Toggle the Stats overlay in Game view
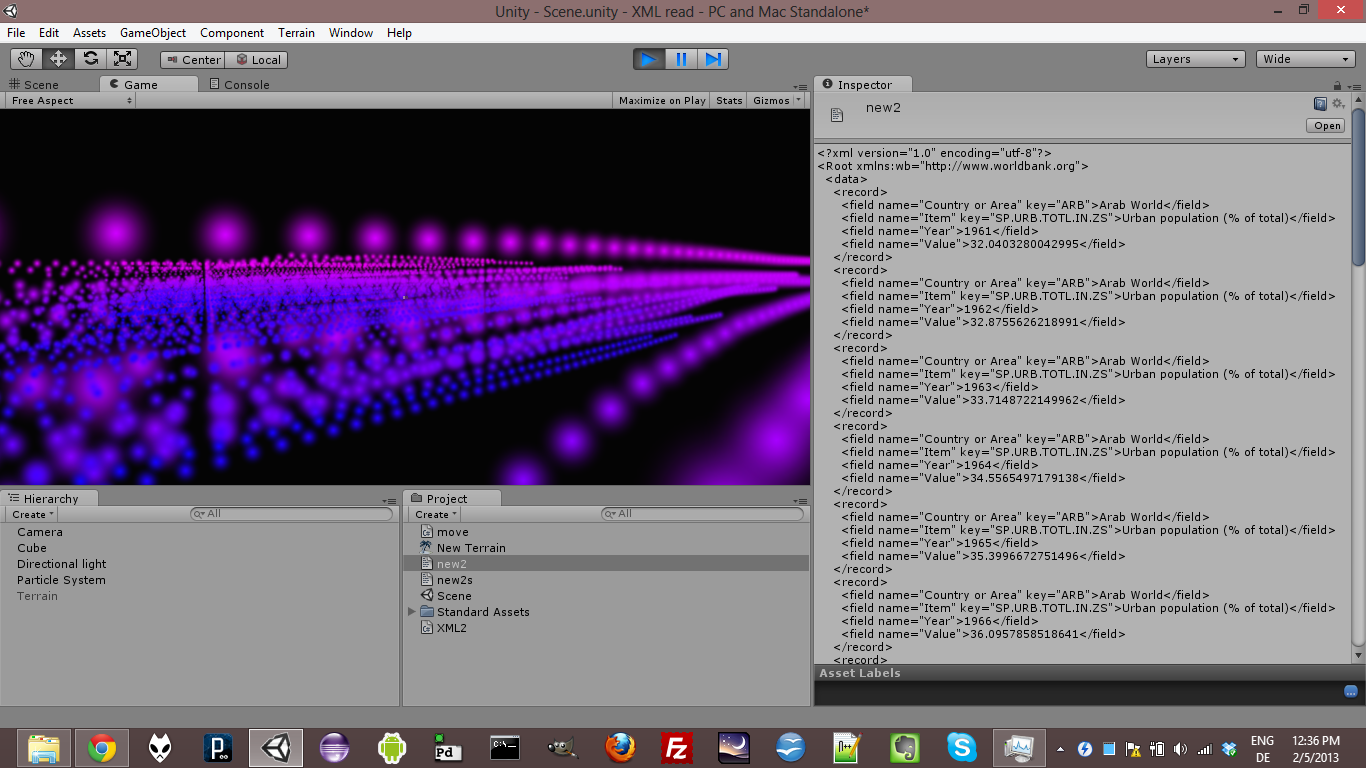 728,100
